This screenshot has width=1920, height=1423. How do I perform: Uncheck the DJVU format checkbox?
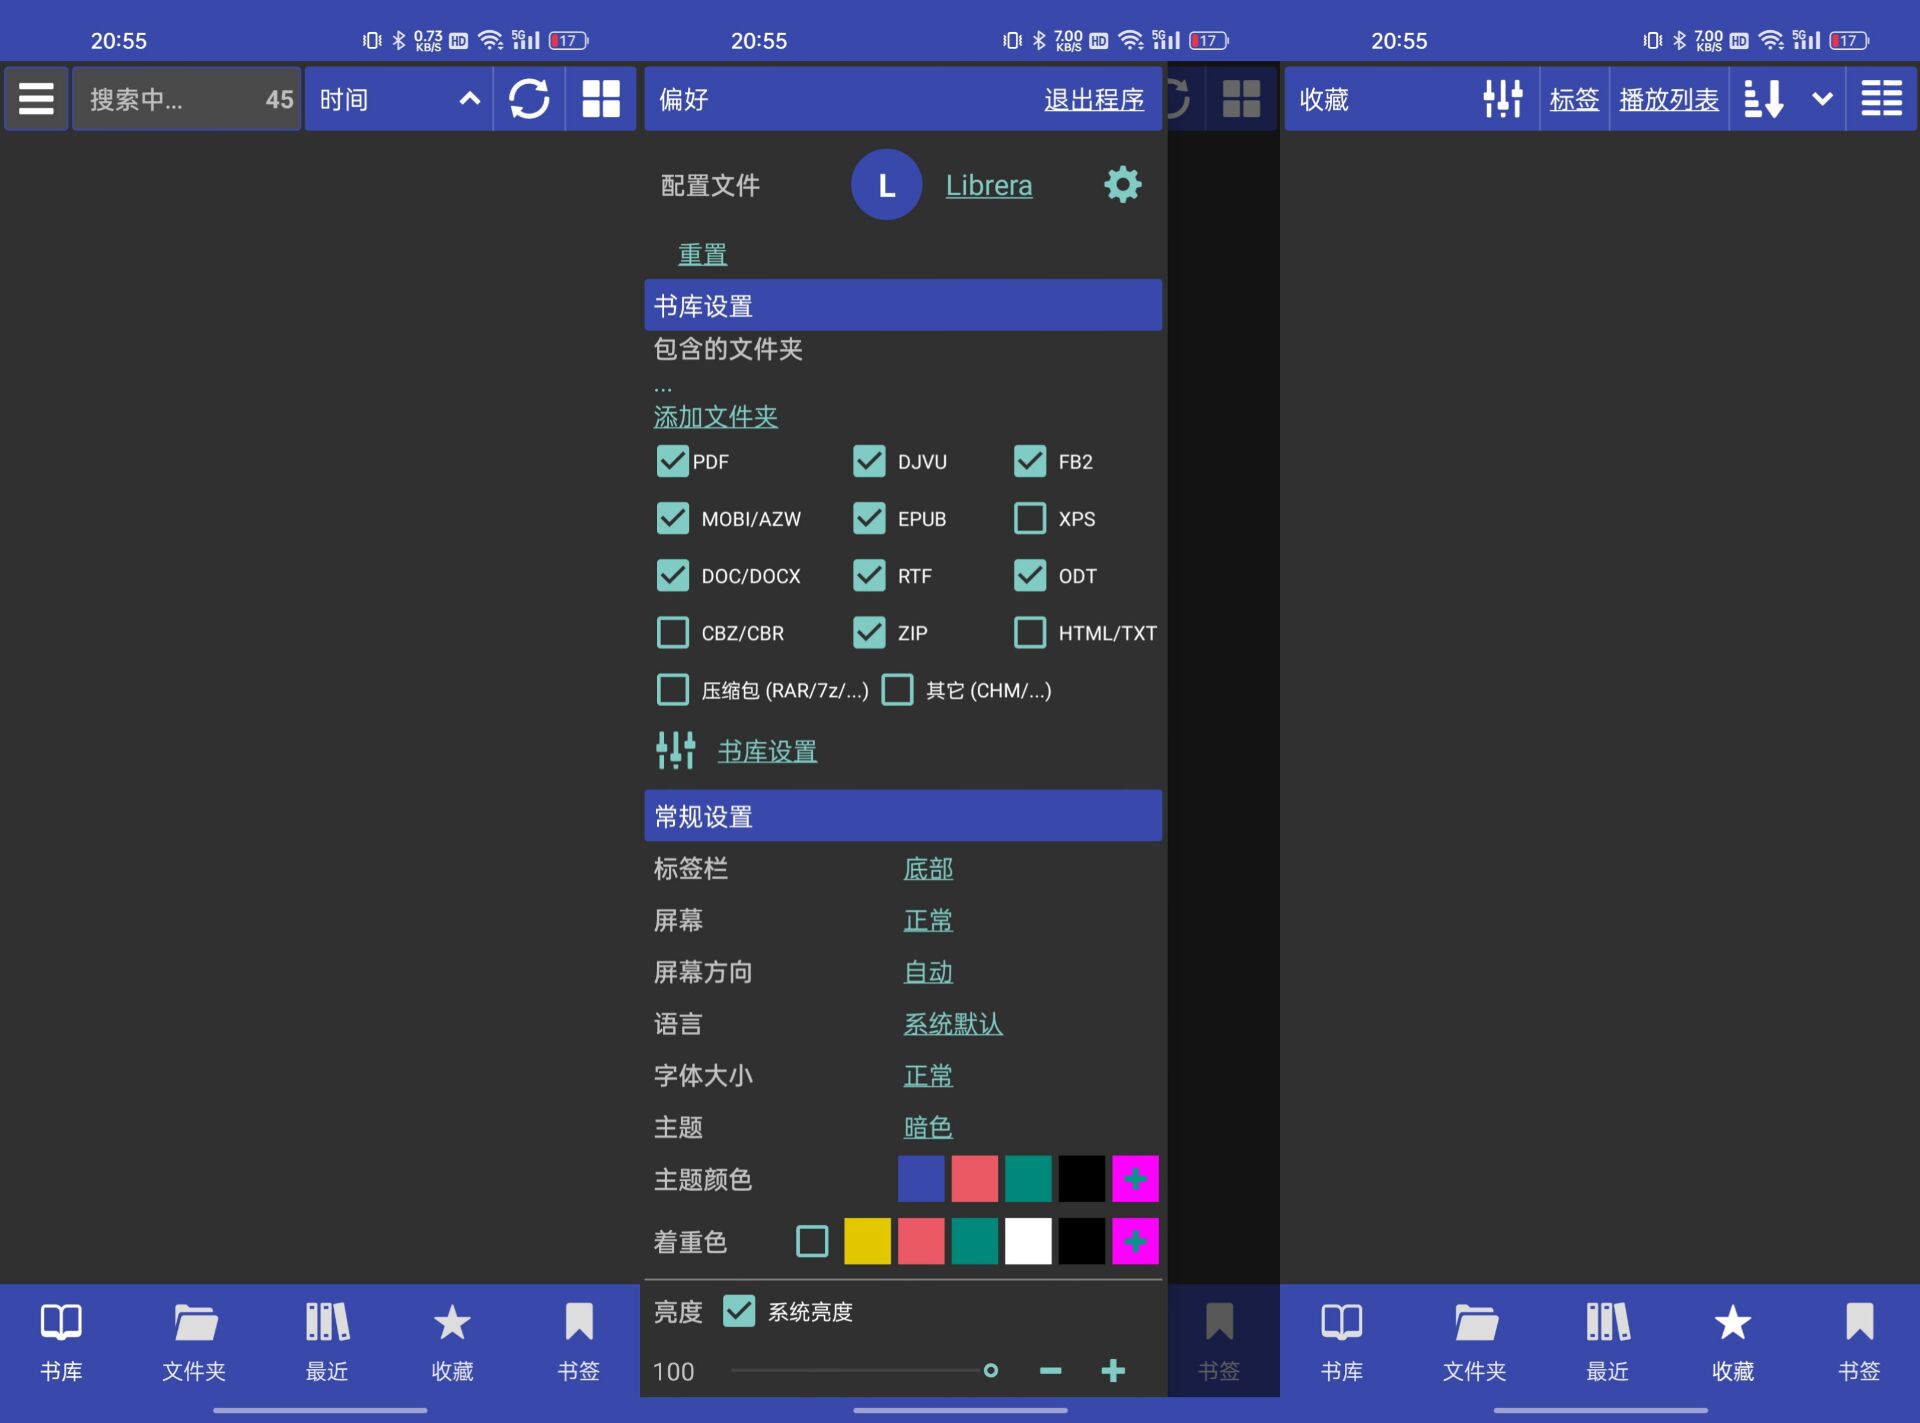click(869, 461)
